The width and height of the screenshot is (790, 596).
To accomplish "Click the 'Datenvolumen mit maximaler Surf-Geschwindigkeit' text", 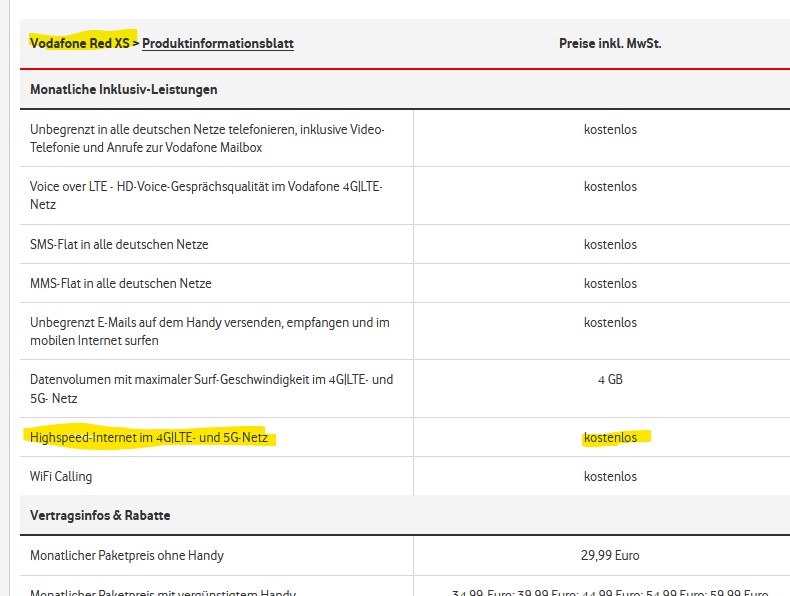I will [211, 388].
